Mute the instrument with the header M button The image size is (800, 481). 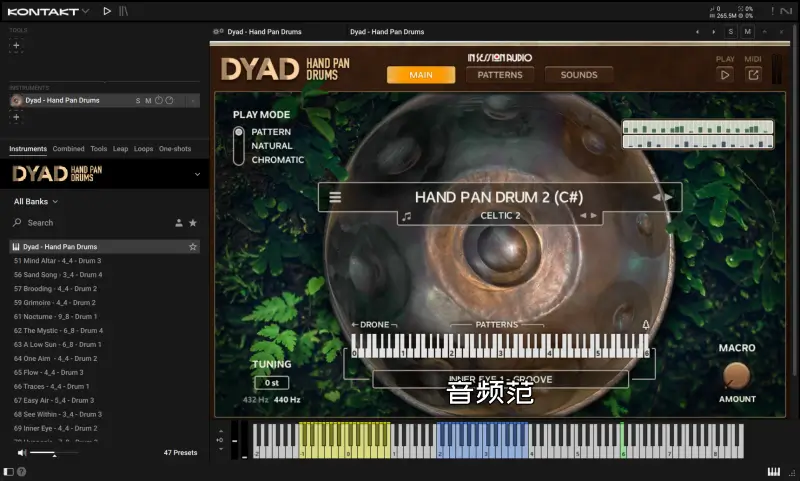(x=747, y=32)
